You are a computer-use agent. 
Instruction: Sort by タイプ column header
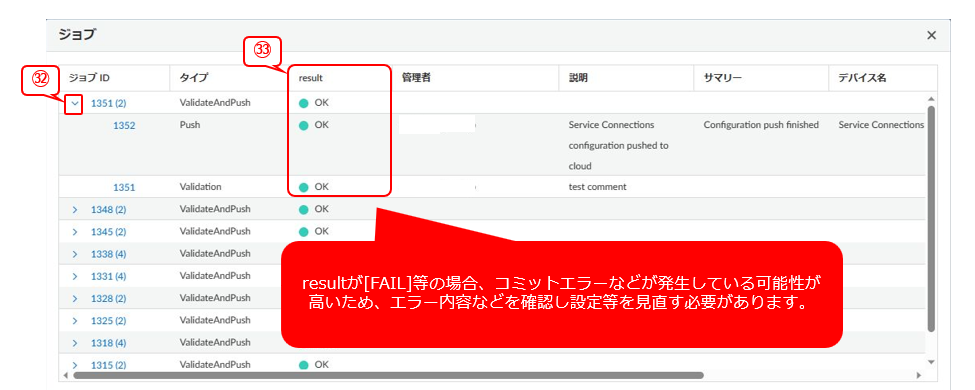pyautogui.click(x=193, y=78)
